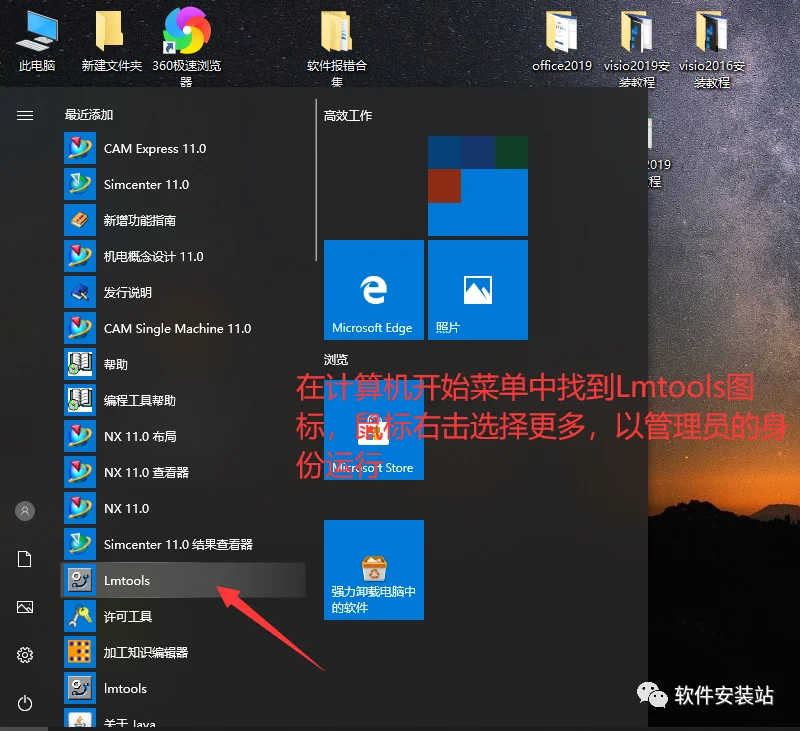
Task: Launch first Simcenter 11.0 icon
Action: 80,184
